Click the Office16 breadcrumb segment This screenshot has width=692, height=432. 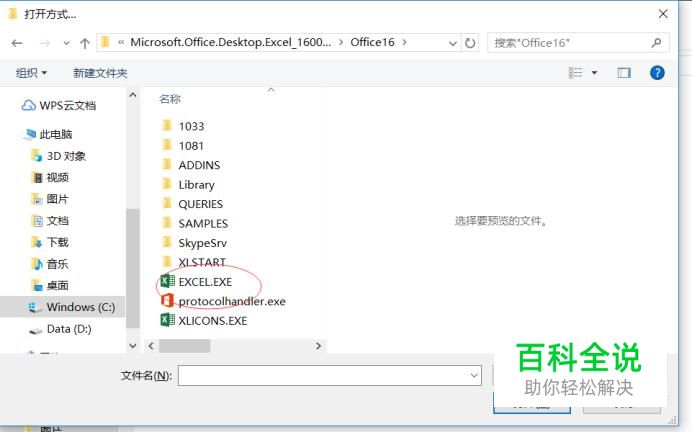tap(372, 42)
